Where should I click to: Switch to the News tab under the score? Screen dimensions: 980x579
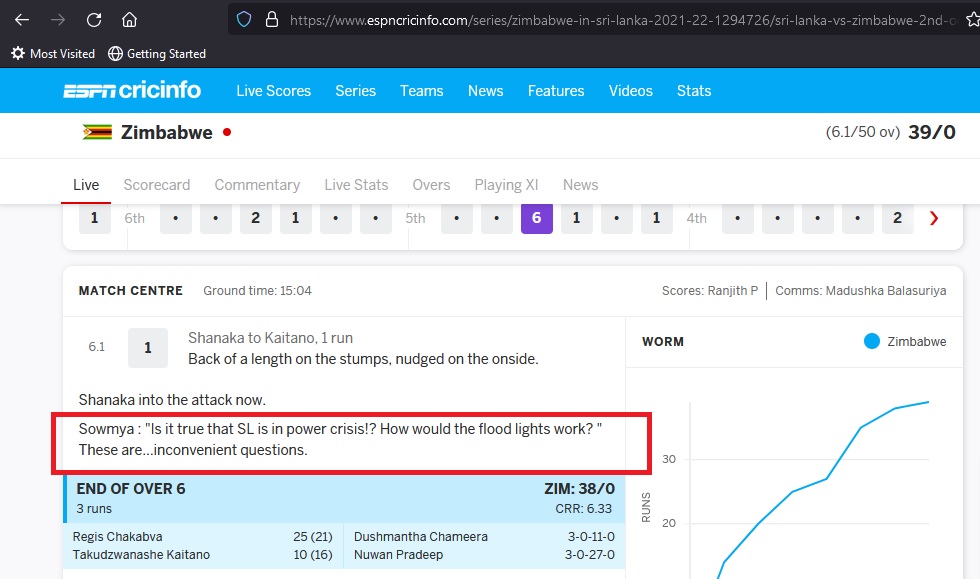click(x=580, y=185)
